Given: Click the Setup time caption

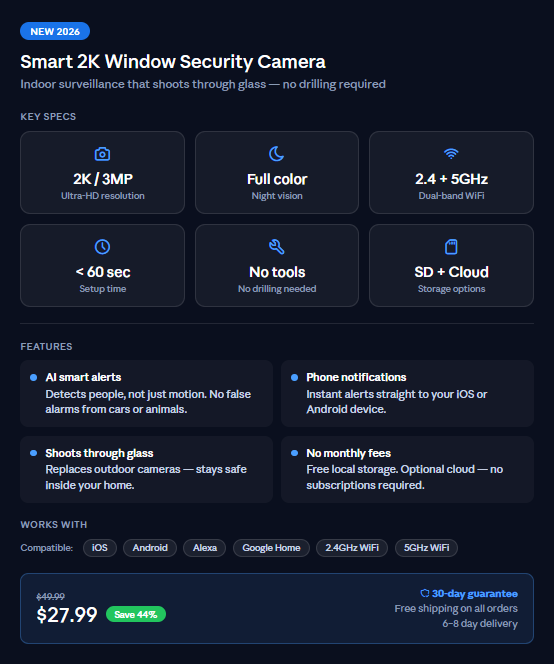Looking at the screenshot, I should pyautogui.click(x=102, y=289).
